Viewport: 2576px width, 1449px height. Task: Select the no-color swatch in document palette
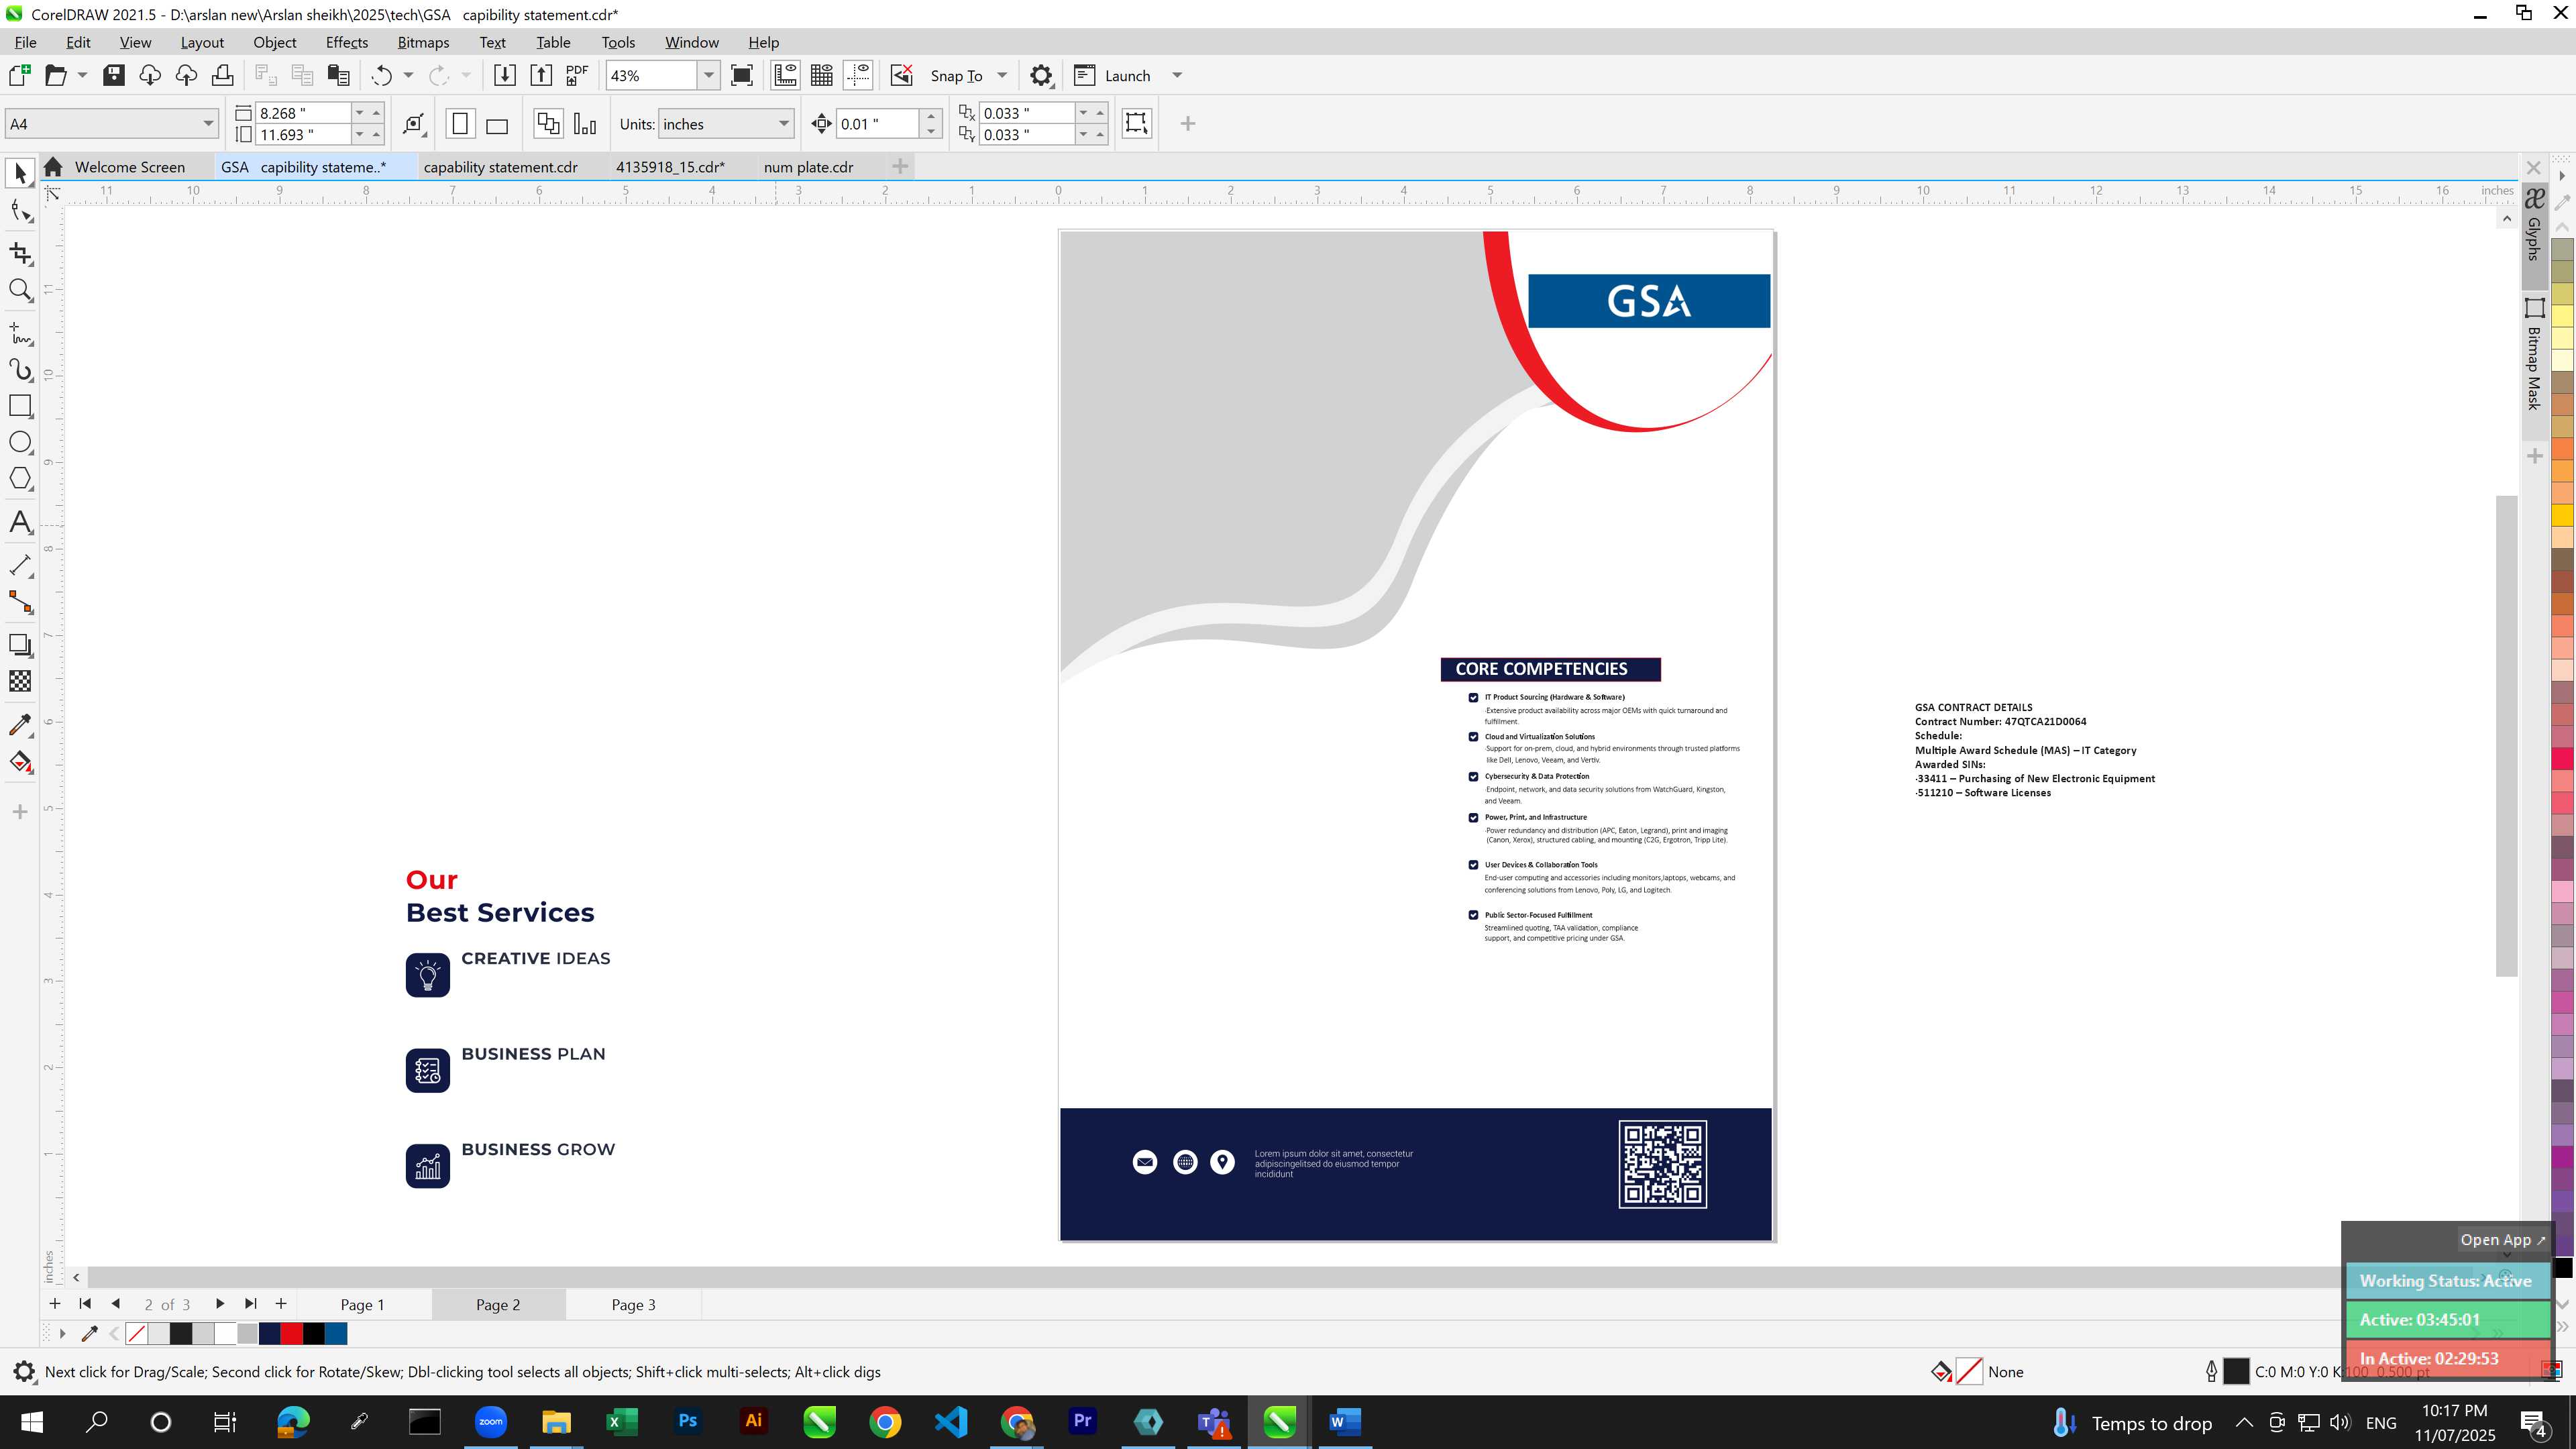(x=137, y=1334)
